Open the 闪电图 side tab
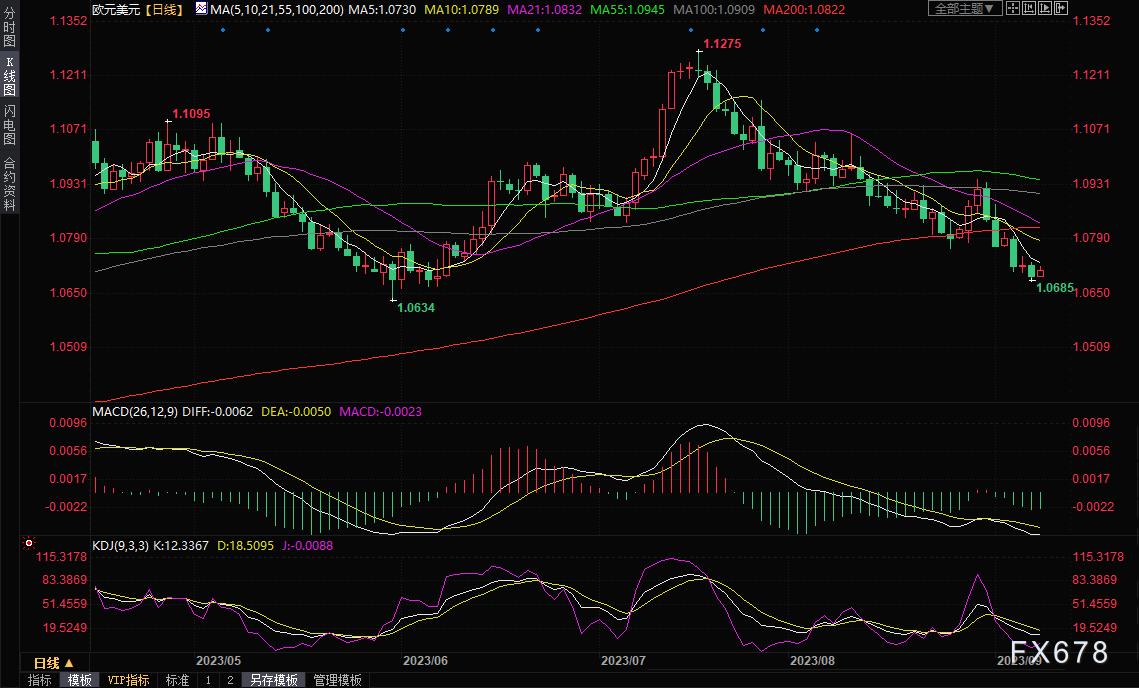This screenshot has width=1139, height=688. 9,123
